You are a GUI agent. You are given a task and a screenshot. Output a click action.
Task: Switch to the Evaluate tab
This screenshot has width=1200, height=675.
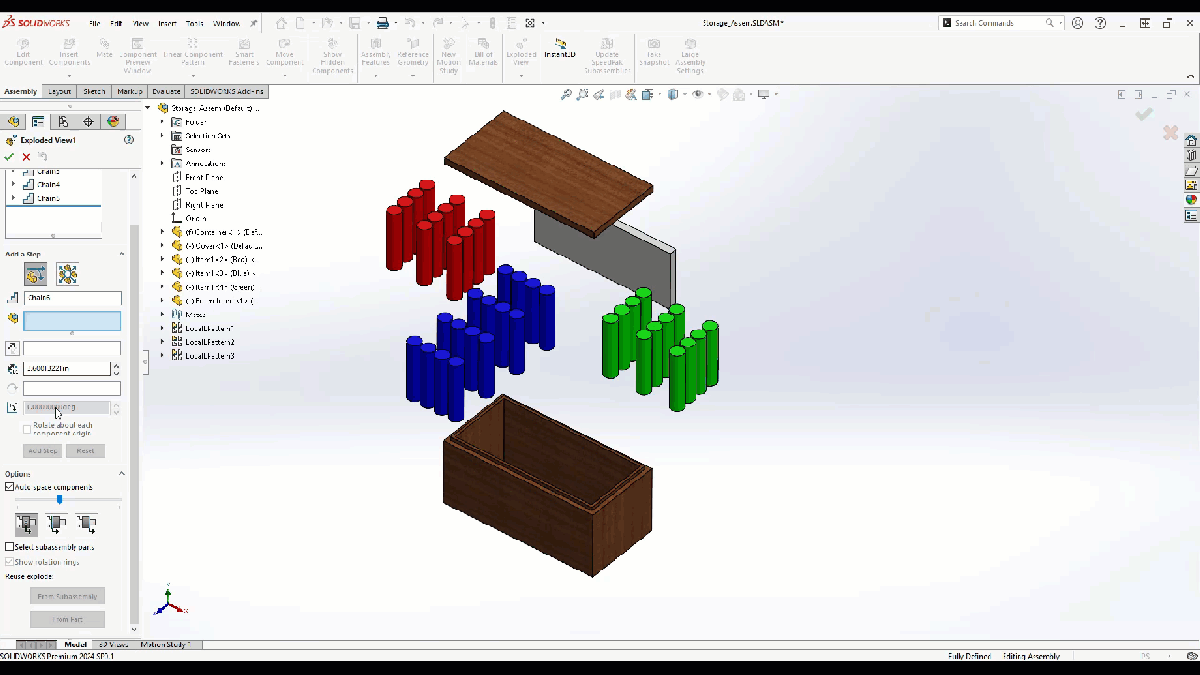click(x=166, y=91)
